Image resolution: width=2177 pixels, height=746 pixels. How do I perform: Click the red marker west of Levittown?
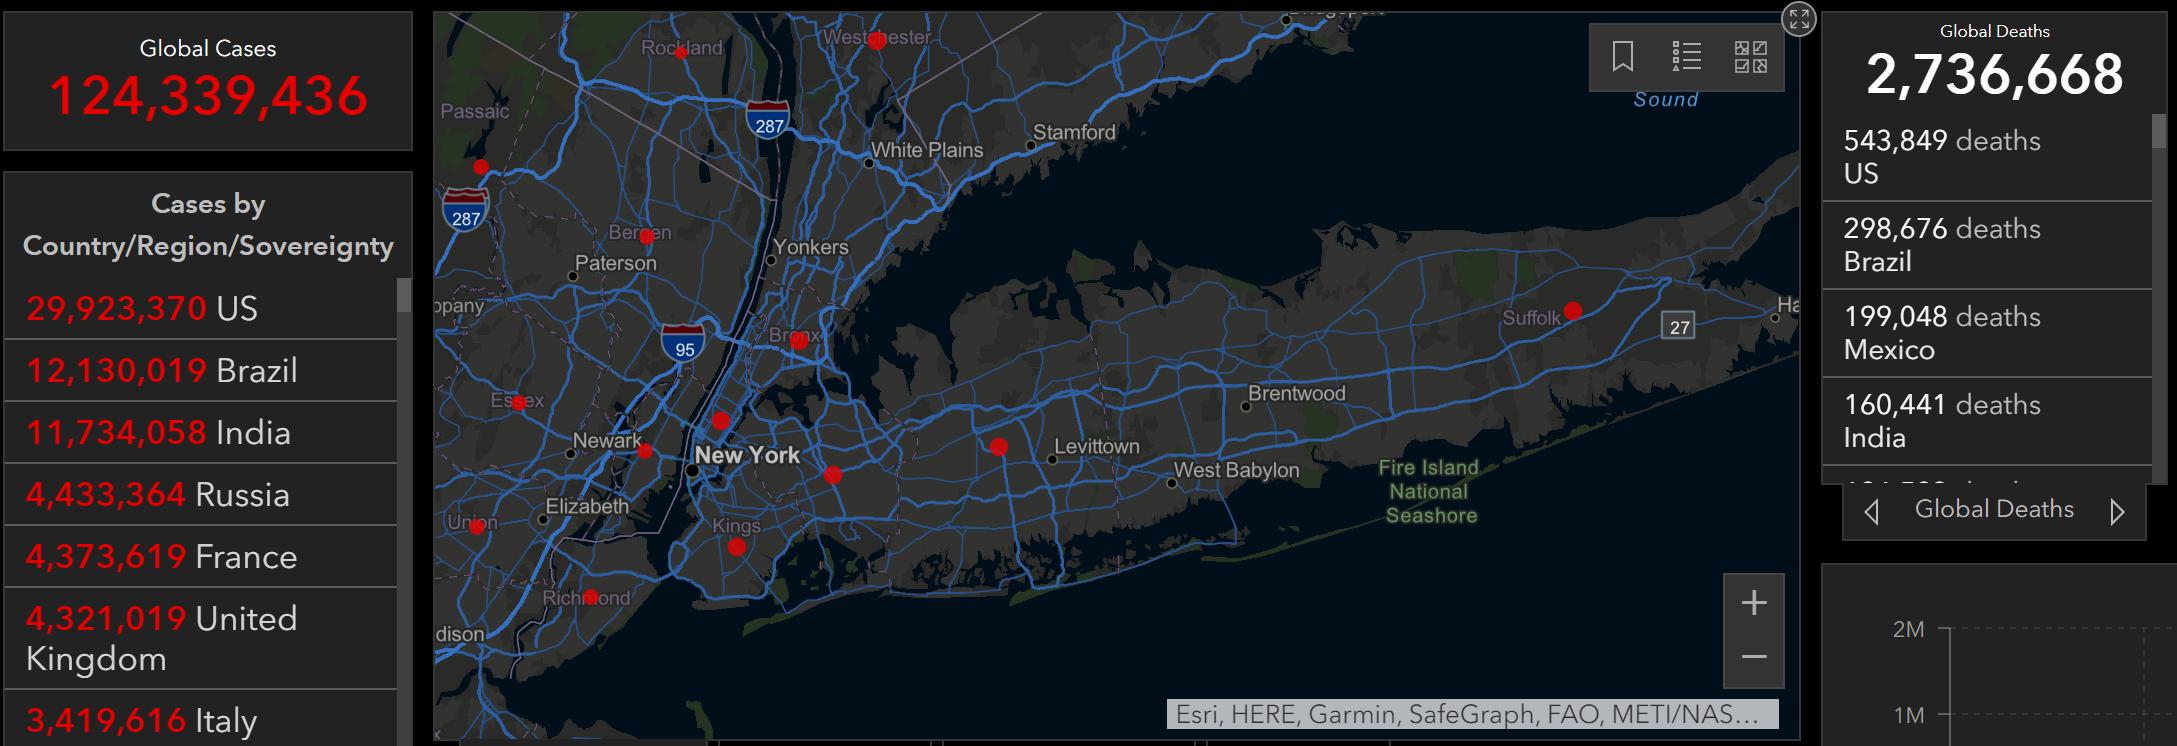coord(998,446)
